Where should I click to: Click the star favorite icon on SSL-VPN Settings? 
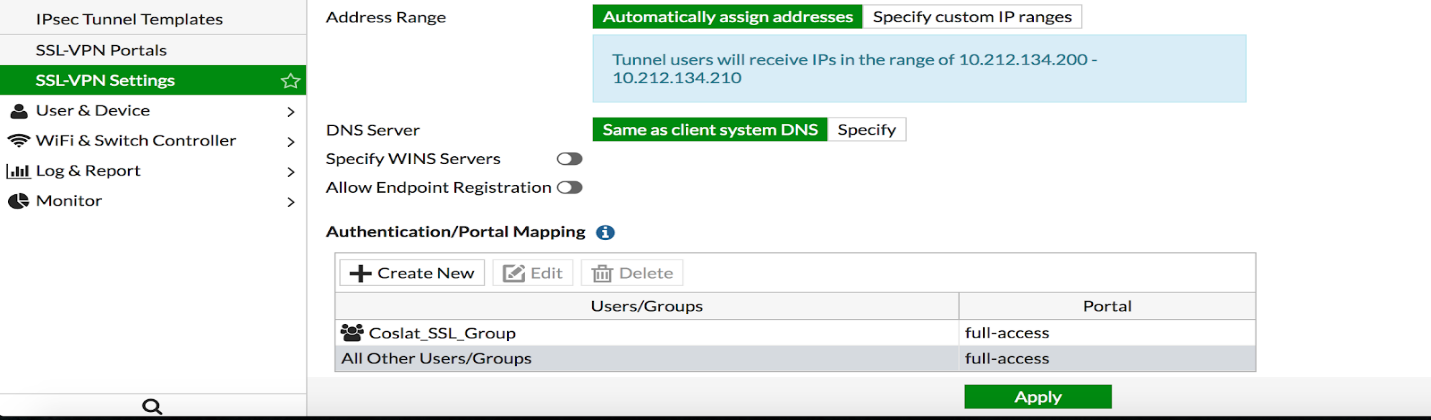tap(290, 81)
